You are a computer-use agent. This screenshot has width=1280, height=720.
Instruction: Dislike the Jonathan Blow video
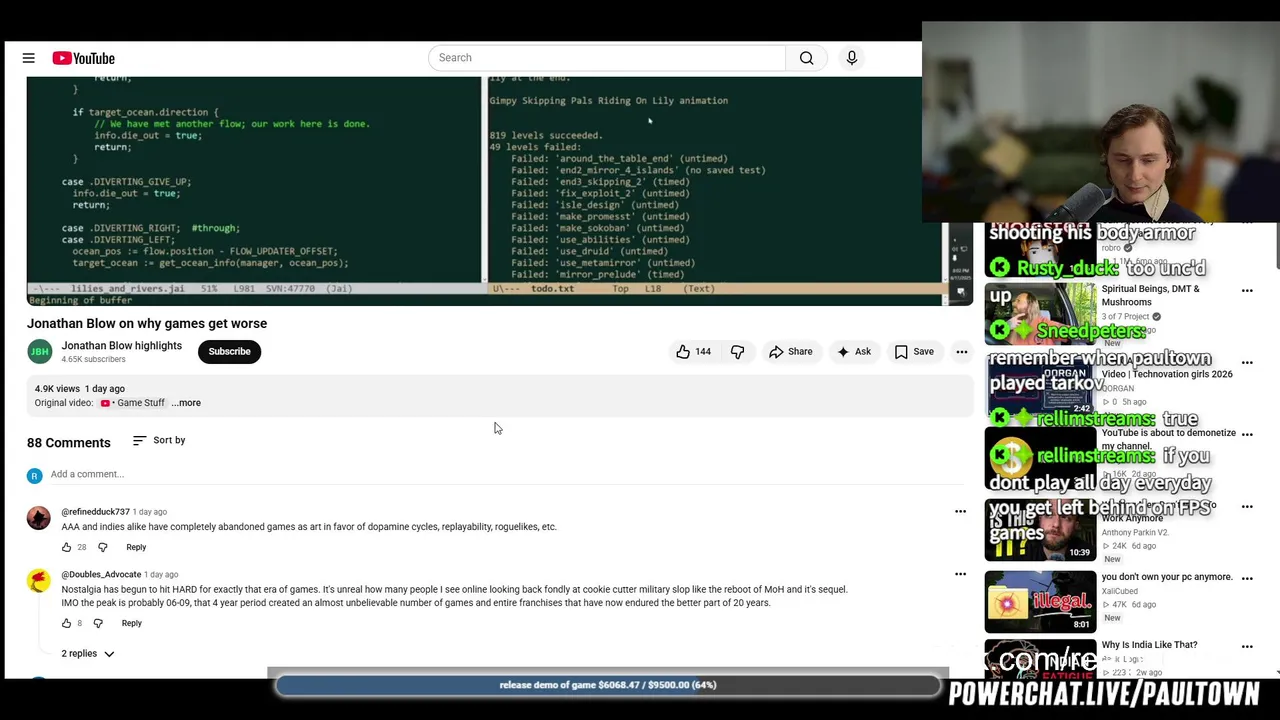coord(737,352)
